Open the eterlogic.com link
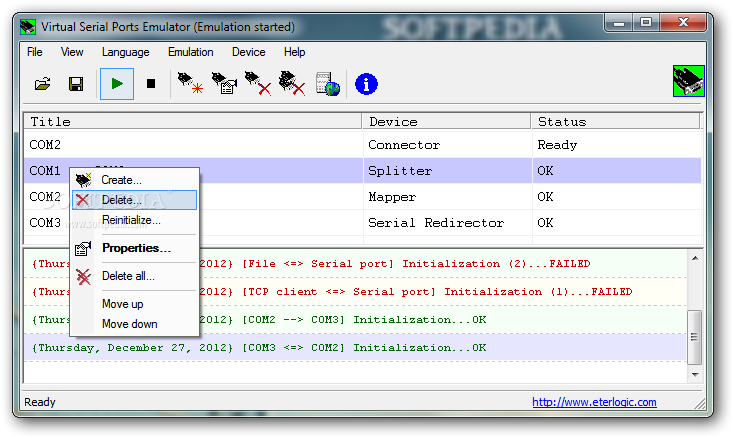Image resolution: width=734 pixels, height=438 pixels. (x=594, y=402)
